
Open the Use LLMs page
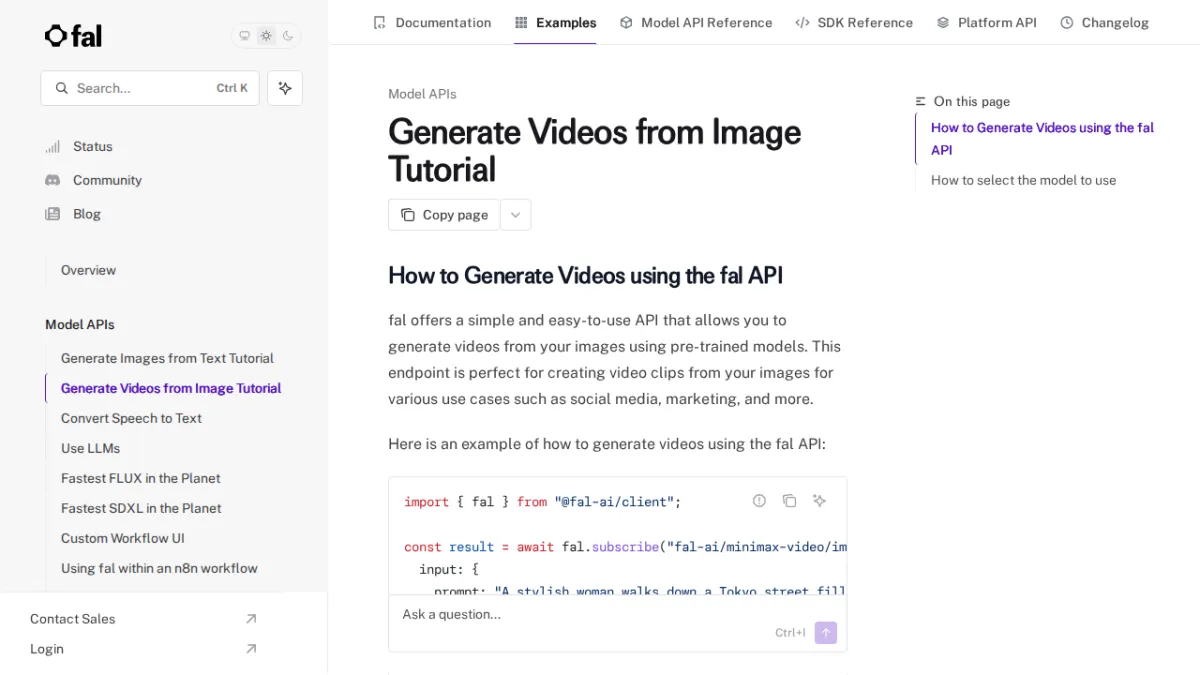90,448
